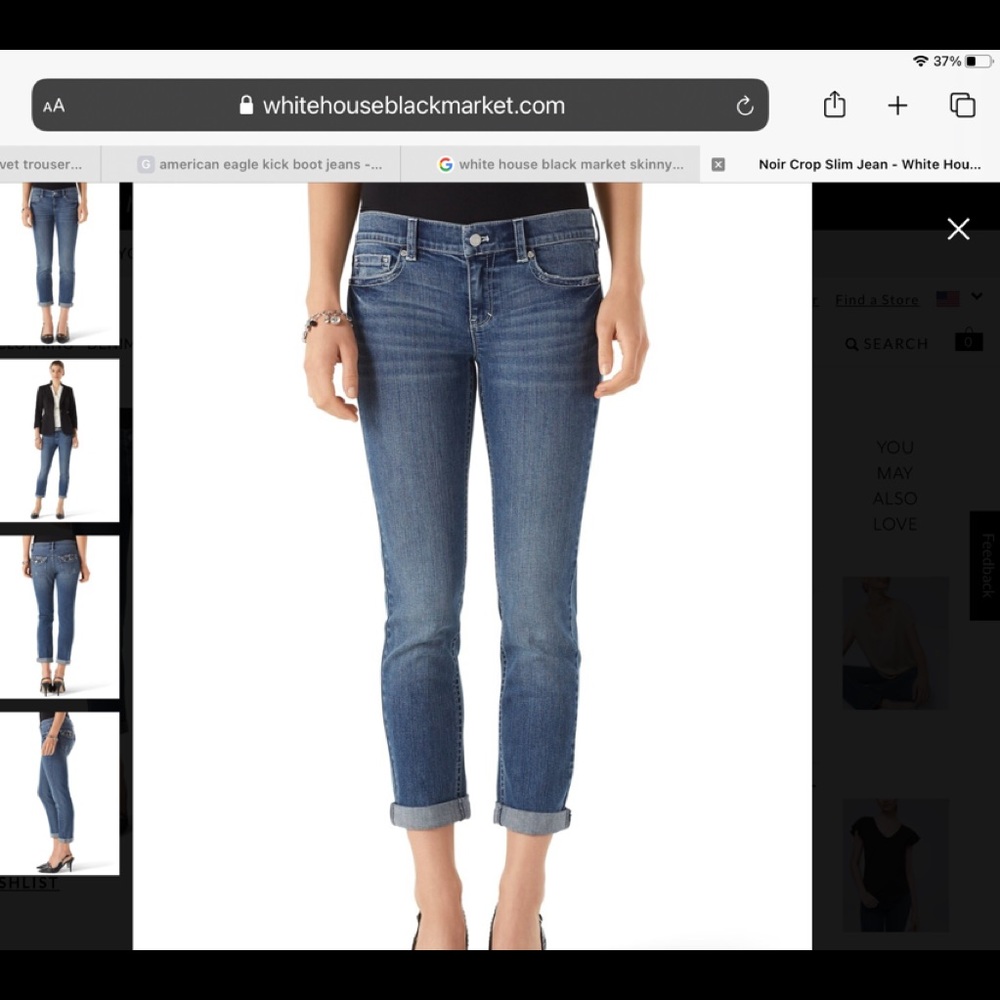Switch to white house black market skinny tab
The width and height of the screenshot is (1000, 1000).
tap(550, 165)
